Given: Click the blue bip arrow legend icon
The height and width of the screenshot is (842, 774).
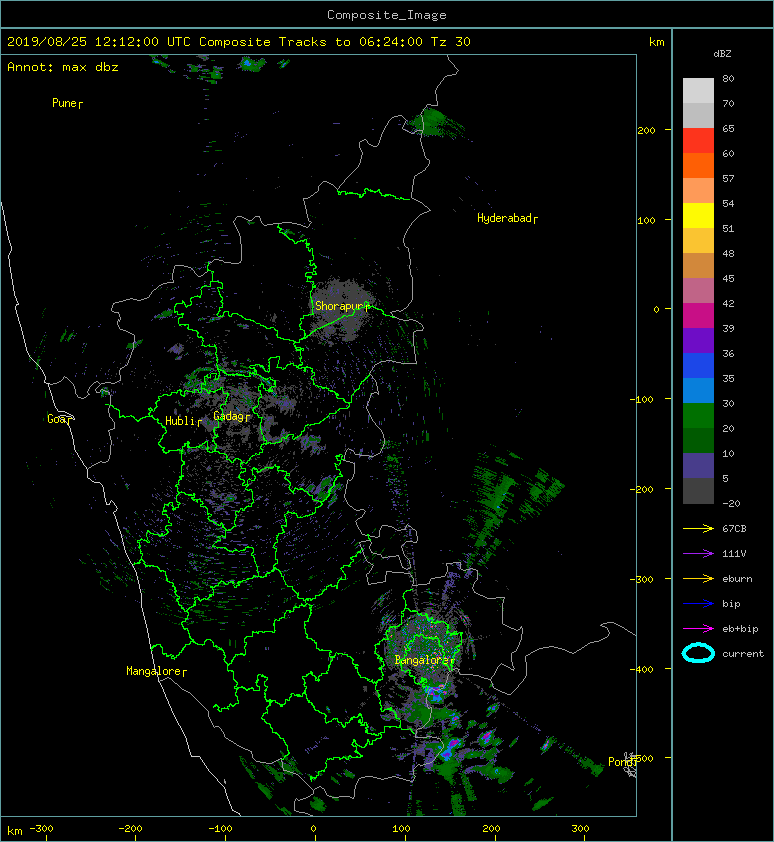Looking at the screenshot, I should (698, 604).
